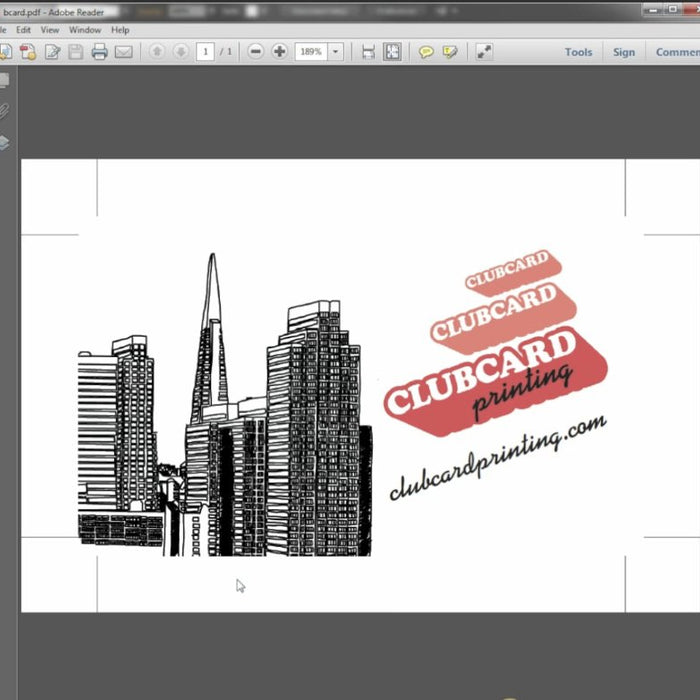
Task: Toggle scrolling fit-to-width mode
Action: click(x=368, y=52)
